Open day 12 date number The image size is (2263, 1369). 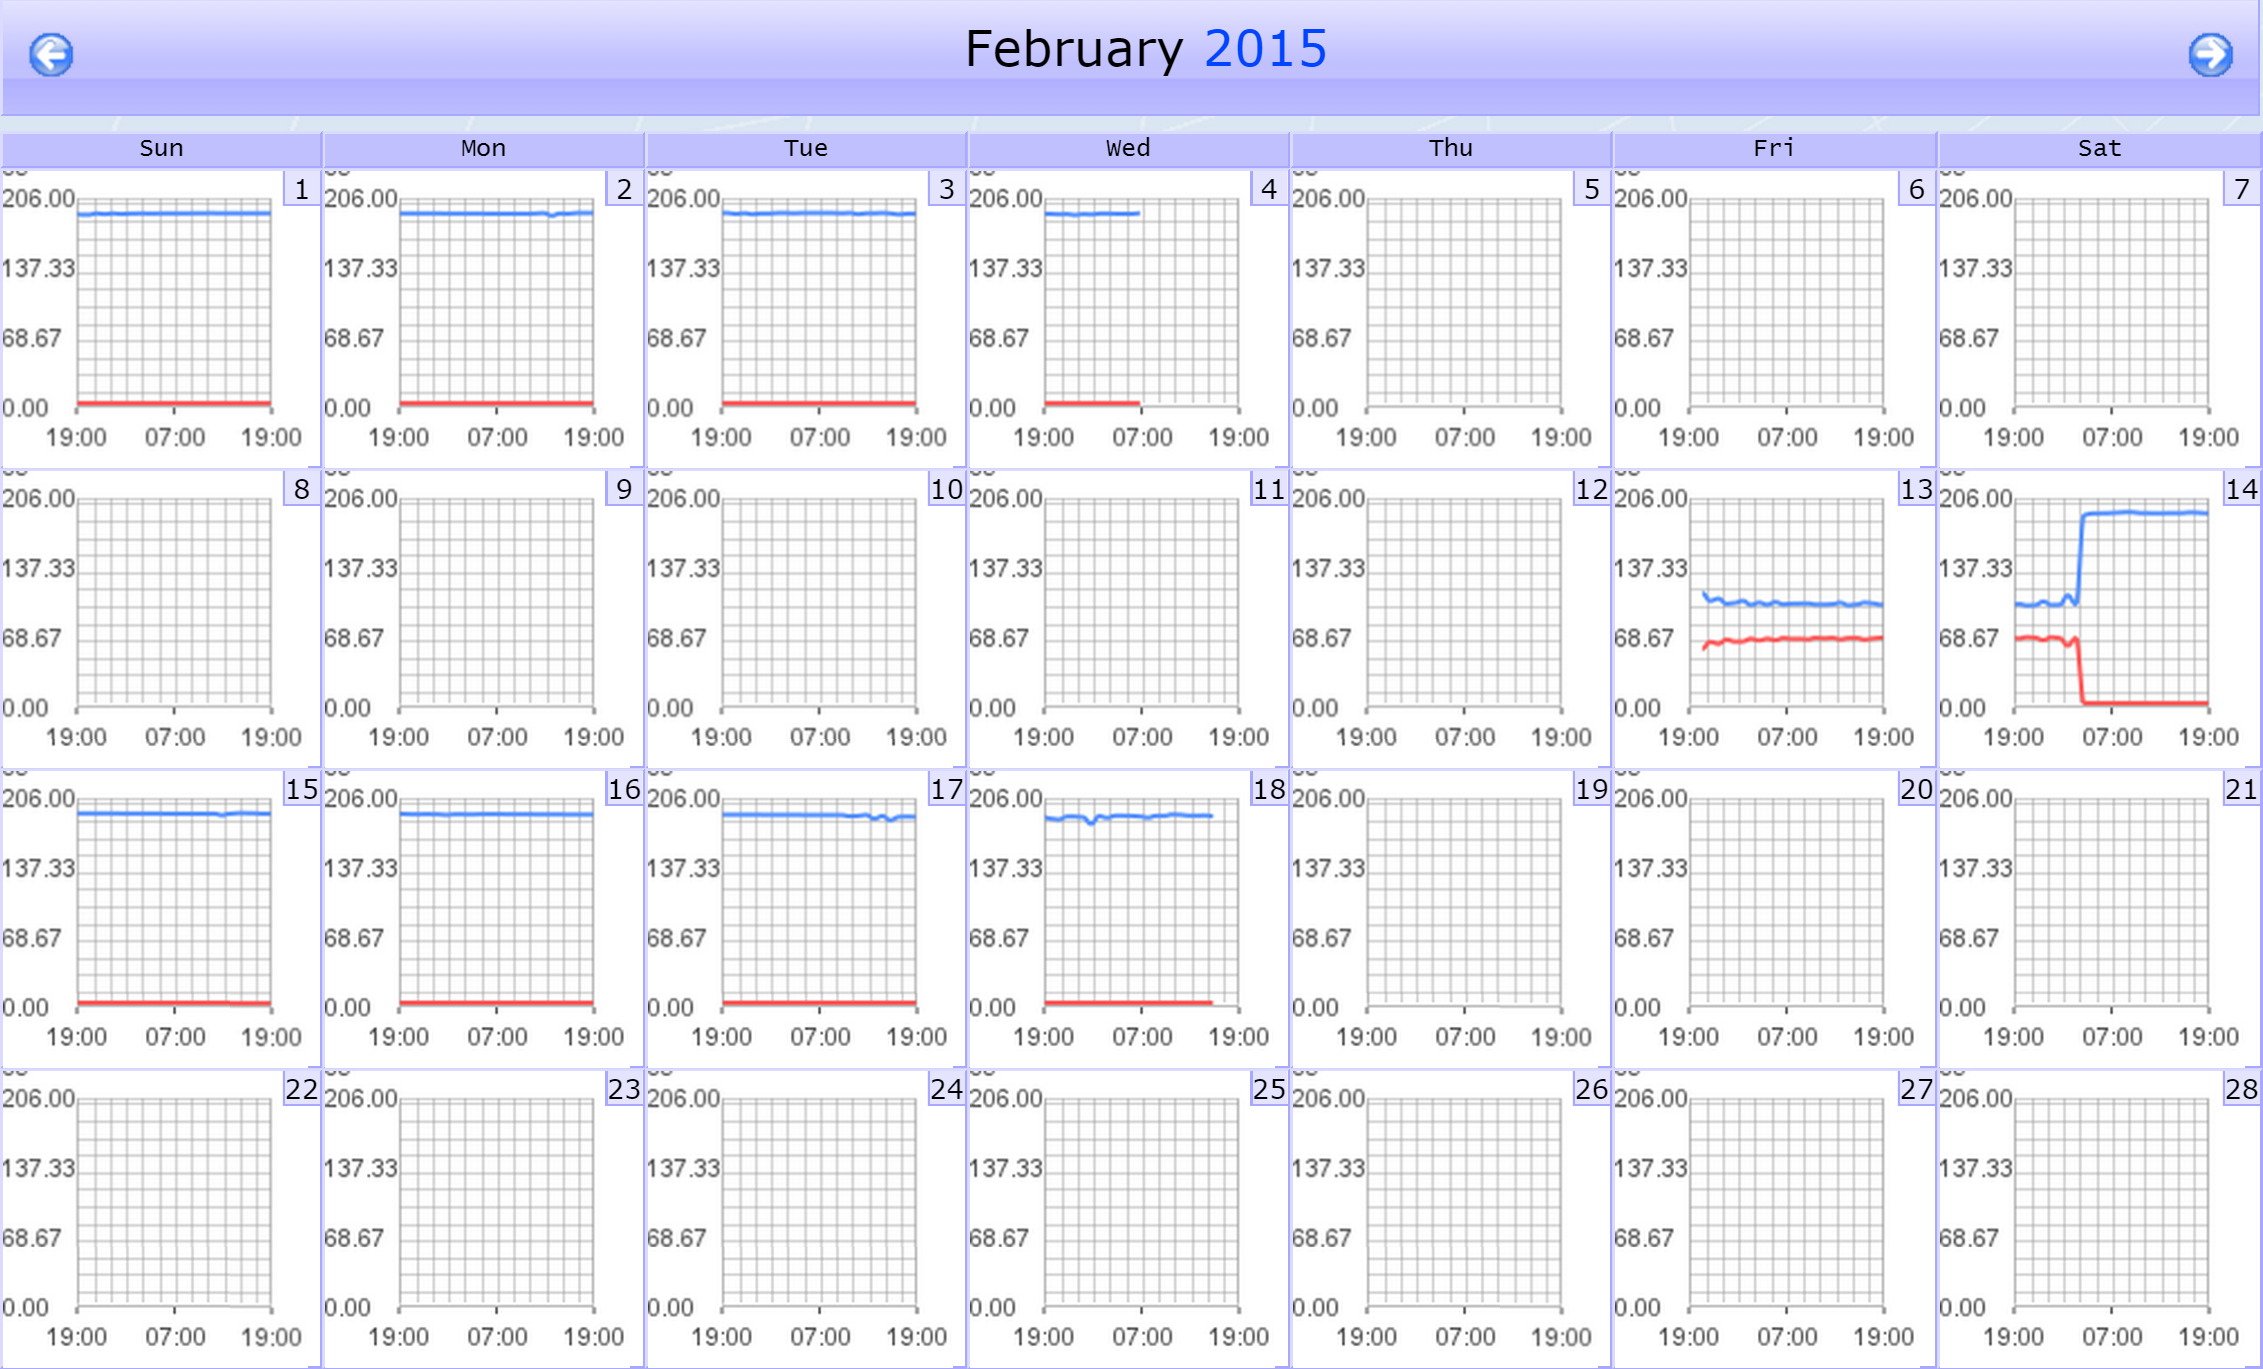[x=1592, y=489]
